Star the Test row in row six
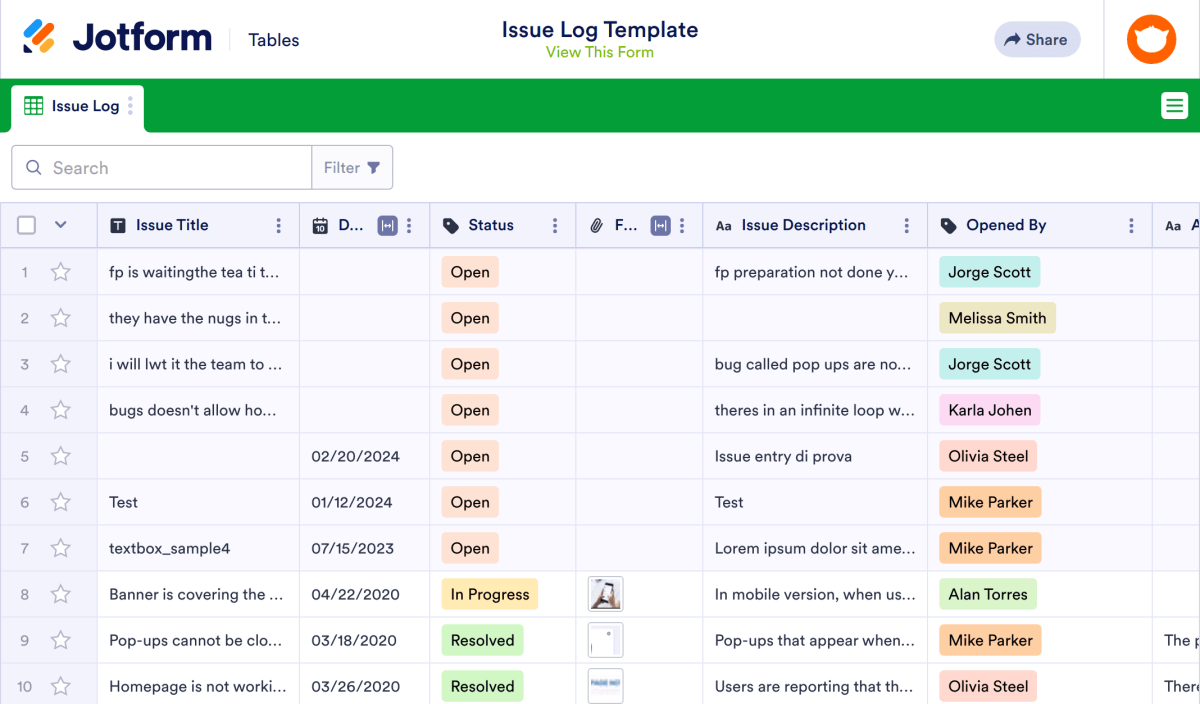1200x704 pixels. [x=60, y=502]
